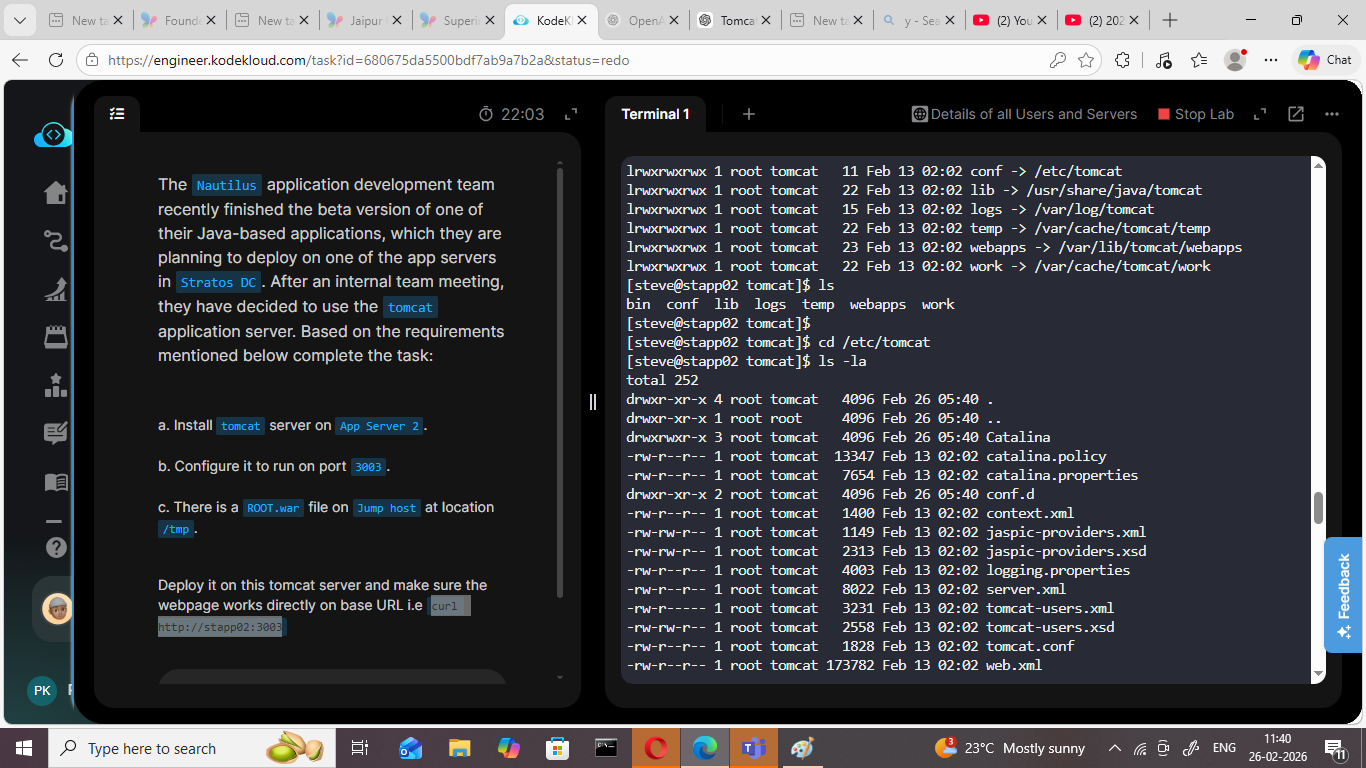
Task: Click the task description scrollbar
Action: 559,385
